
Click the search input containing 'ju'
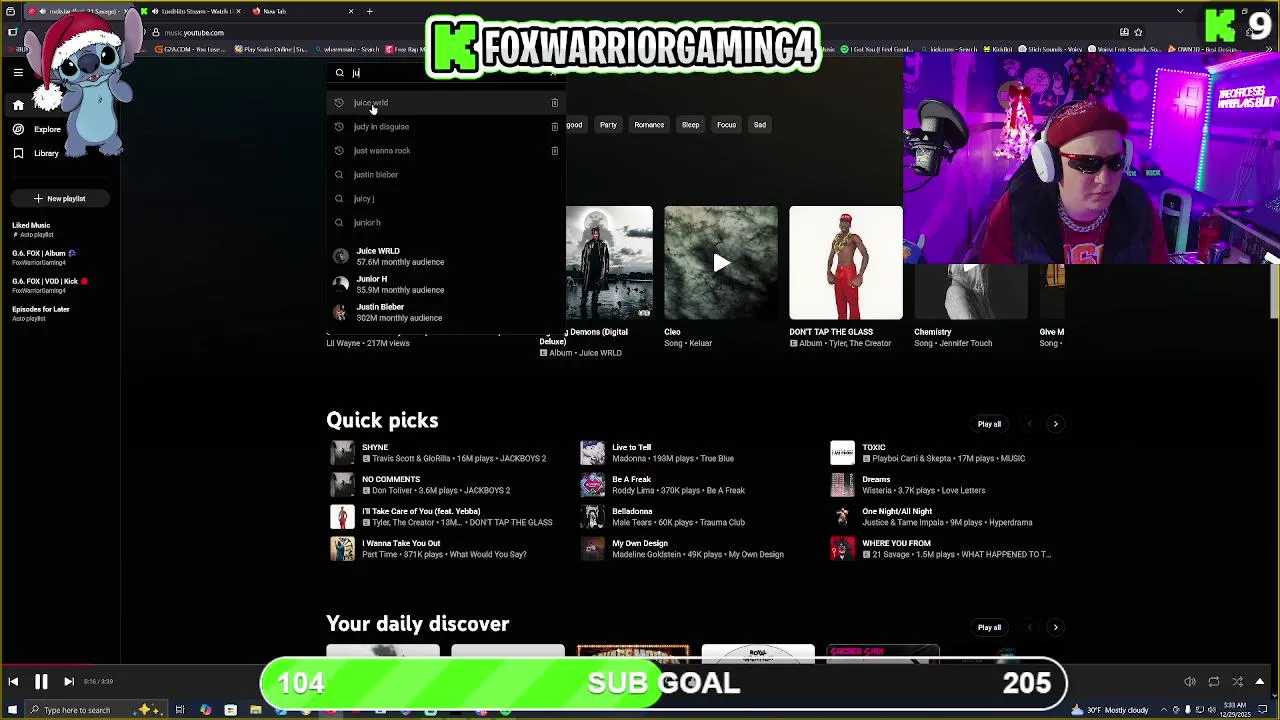point(448,73)
